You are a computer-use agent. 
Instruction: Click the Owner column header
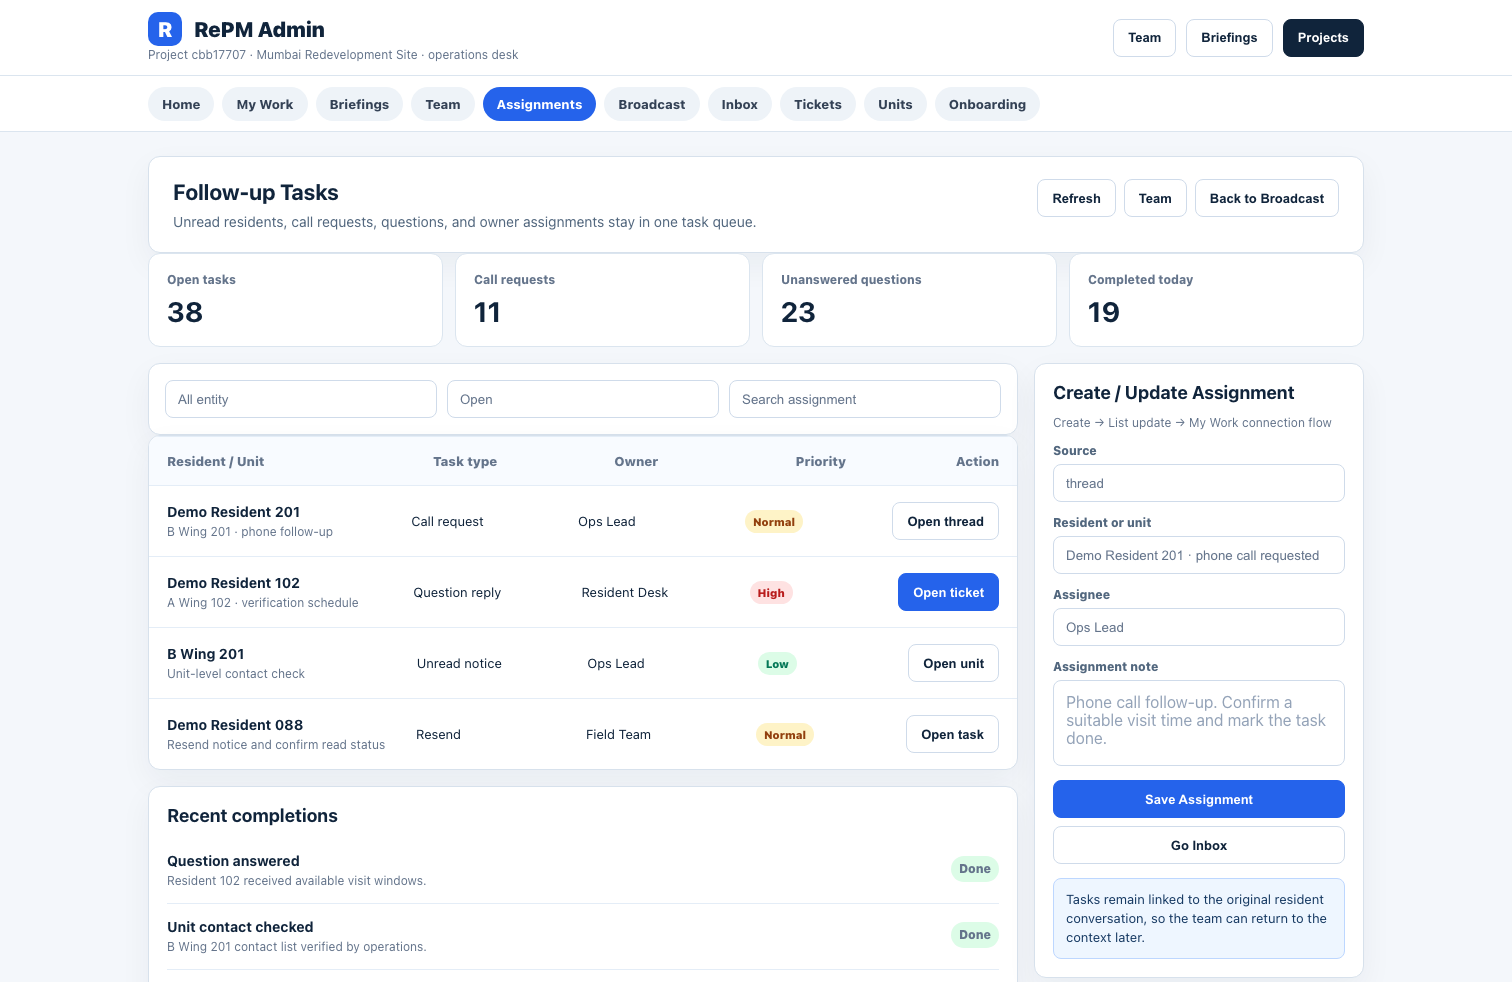(x=636, y=461)
